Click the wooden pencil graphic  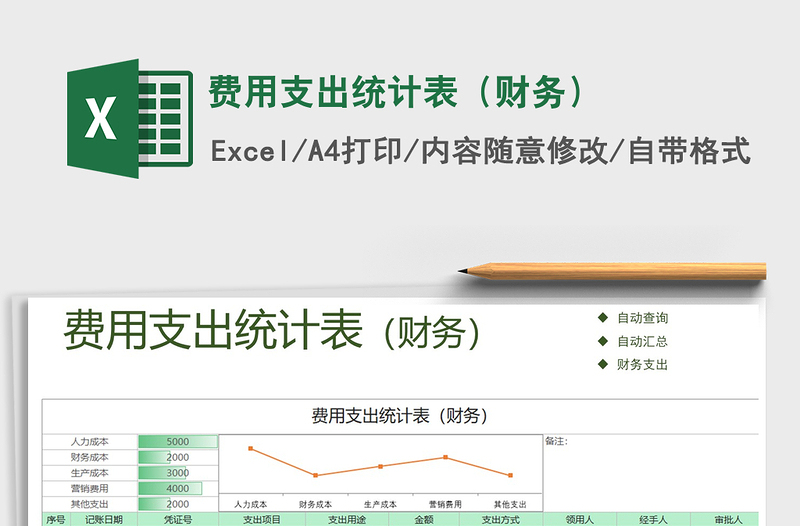click(612, 271)
